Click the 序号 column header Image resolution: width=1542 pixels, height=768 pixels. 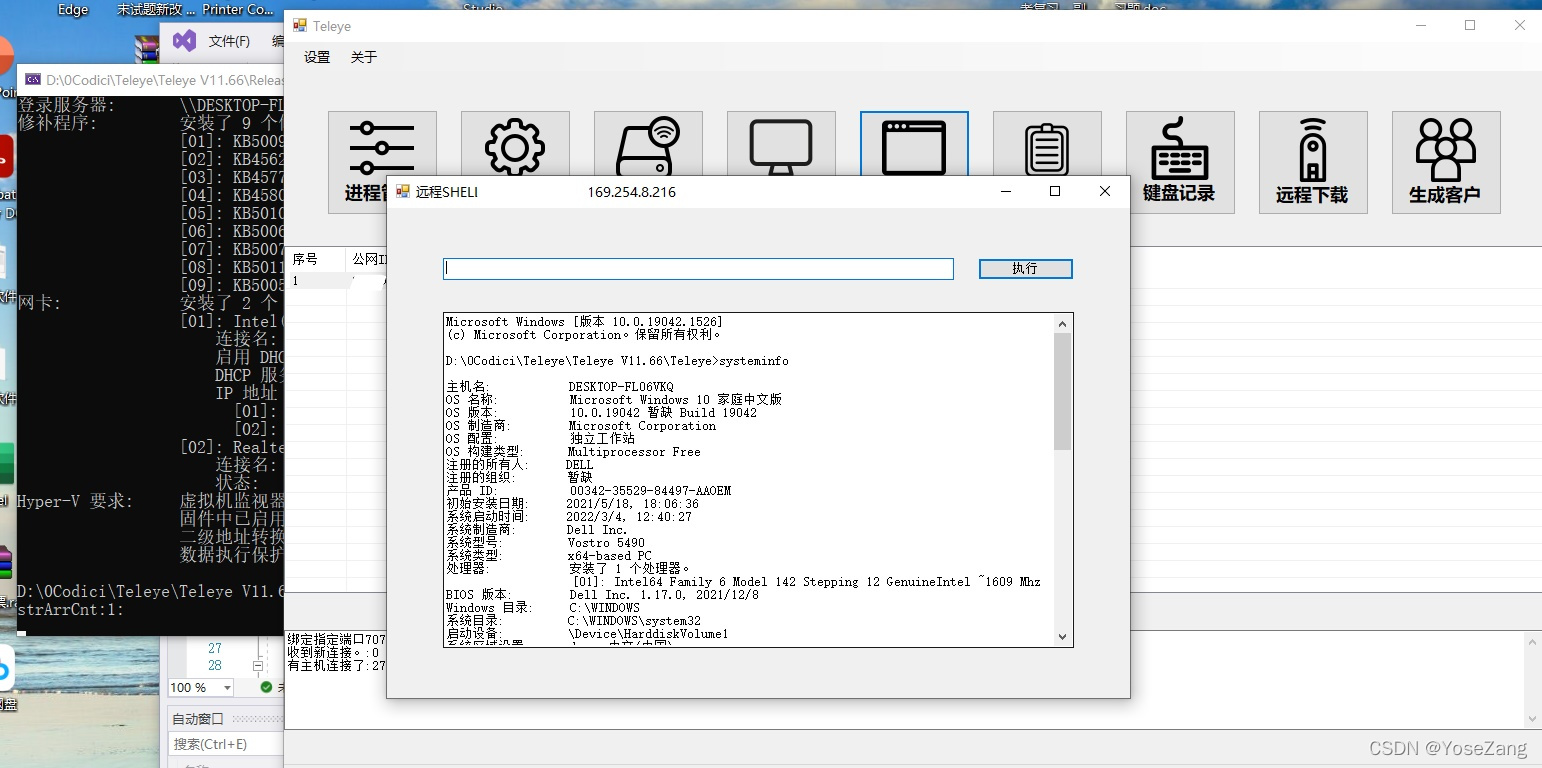tap(305, 259)
